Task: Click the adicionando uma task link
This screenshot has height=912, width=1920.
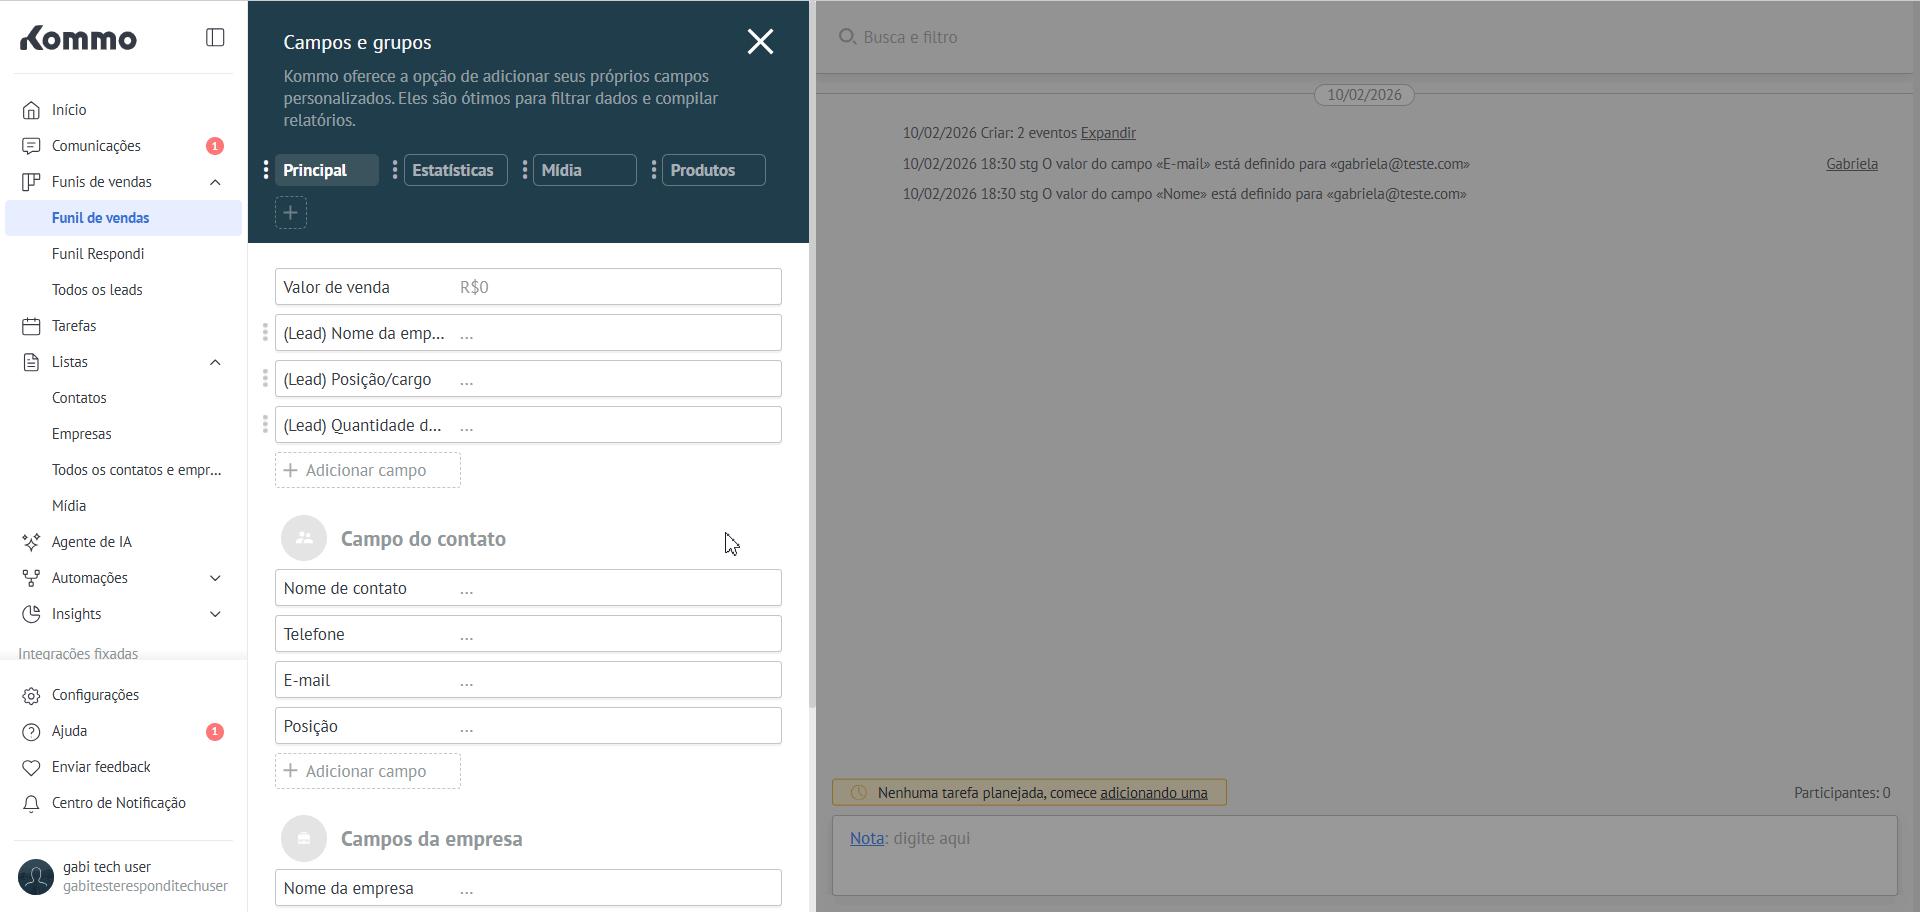Action: pyautogui.click(x=1153, y=793)
